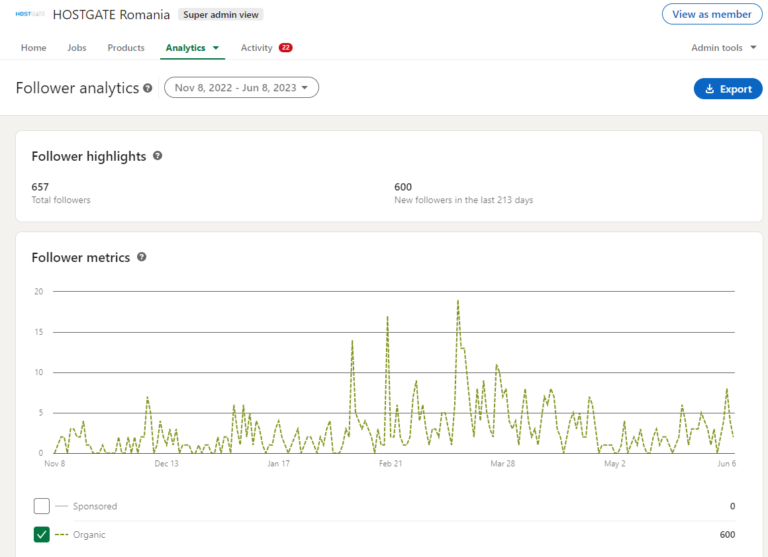Viewport: 768px width, 557px height.
Task: Go to the Home tab
Action: (x=34, y=48)
